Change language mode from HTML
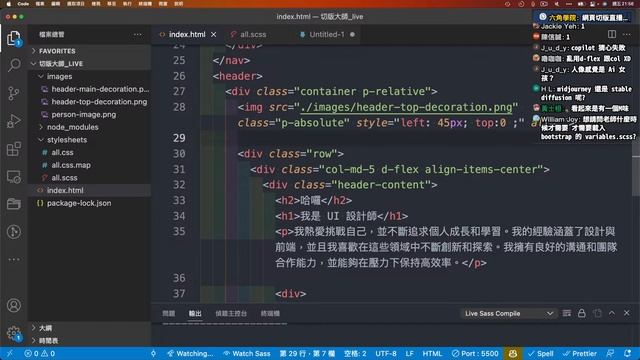The height and width of the screenshot is (360, 640). pyautogui.click(x=432, y=353)
